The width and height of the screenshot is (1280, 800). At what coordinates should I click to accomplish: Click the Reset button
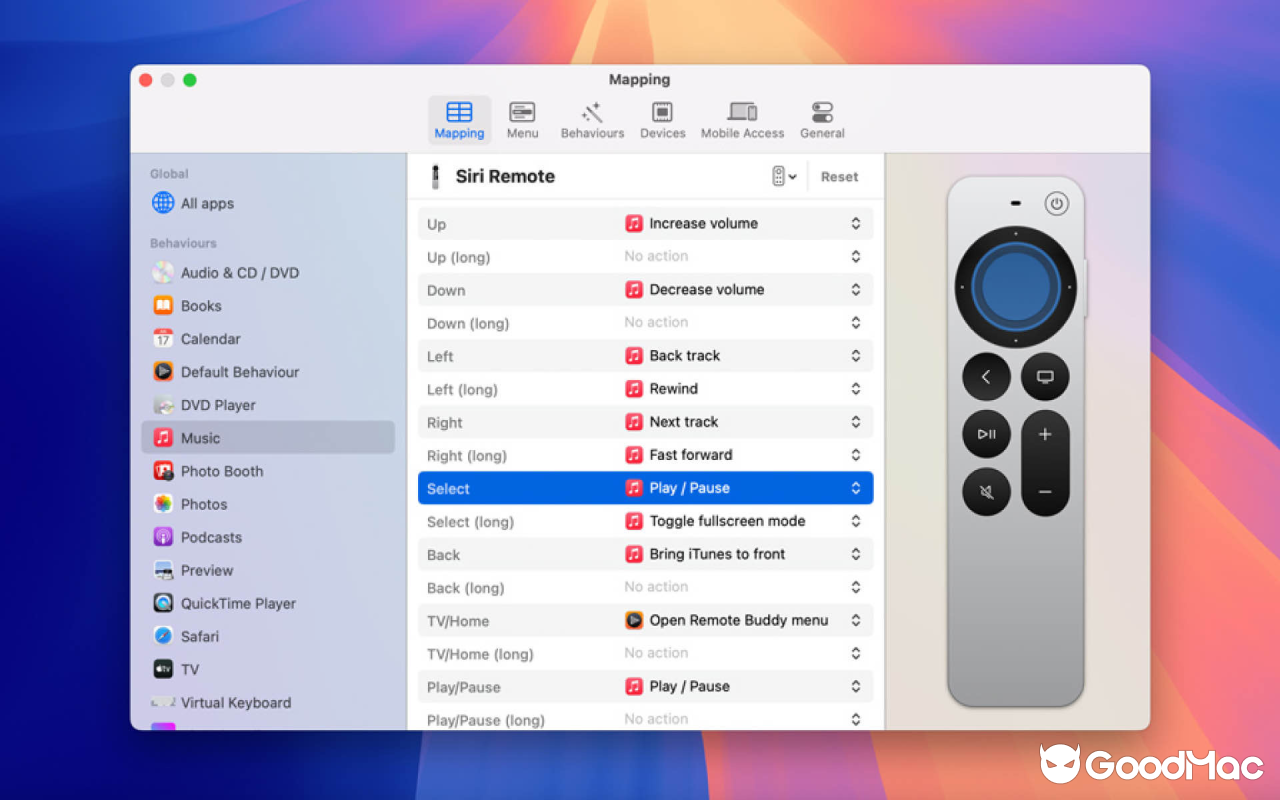[x=839, y=176]
